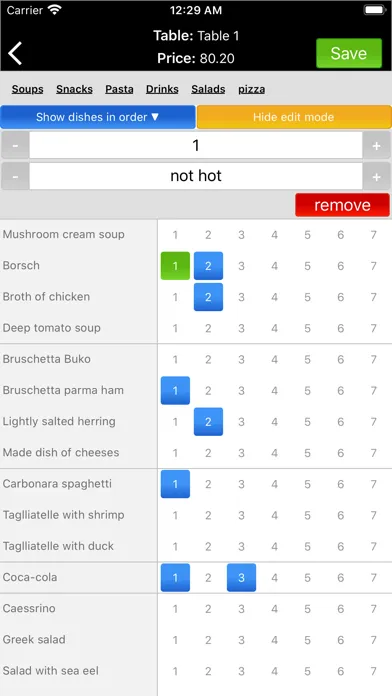392x696 pixels.
Task: Tap minus beside 'not hot' option
Action: coord(15,176)
